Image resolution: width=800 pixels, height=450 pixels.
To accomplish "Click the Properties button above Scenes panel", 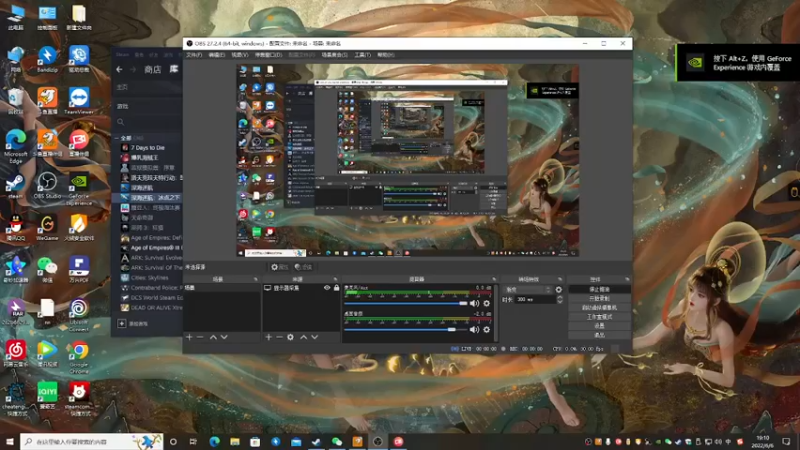I will coord(279,267).
